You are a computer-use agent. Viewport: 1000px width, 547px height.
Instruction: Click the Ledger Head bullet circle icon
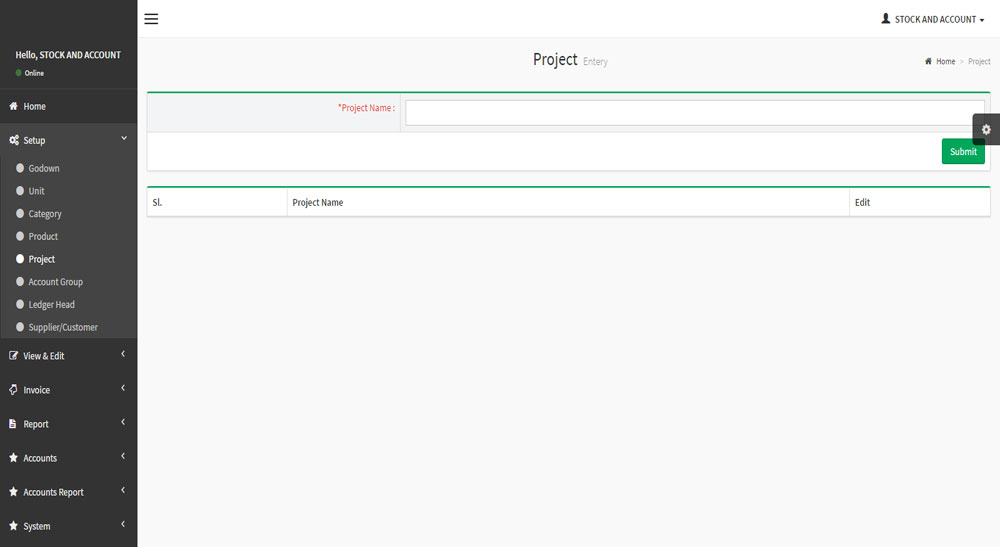pos(20,304)
